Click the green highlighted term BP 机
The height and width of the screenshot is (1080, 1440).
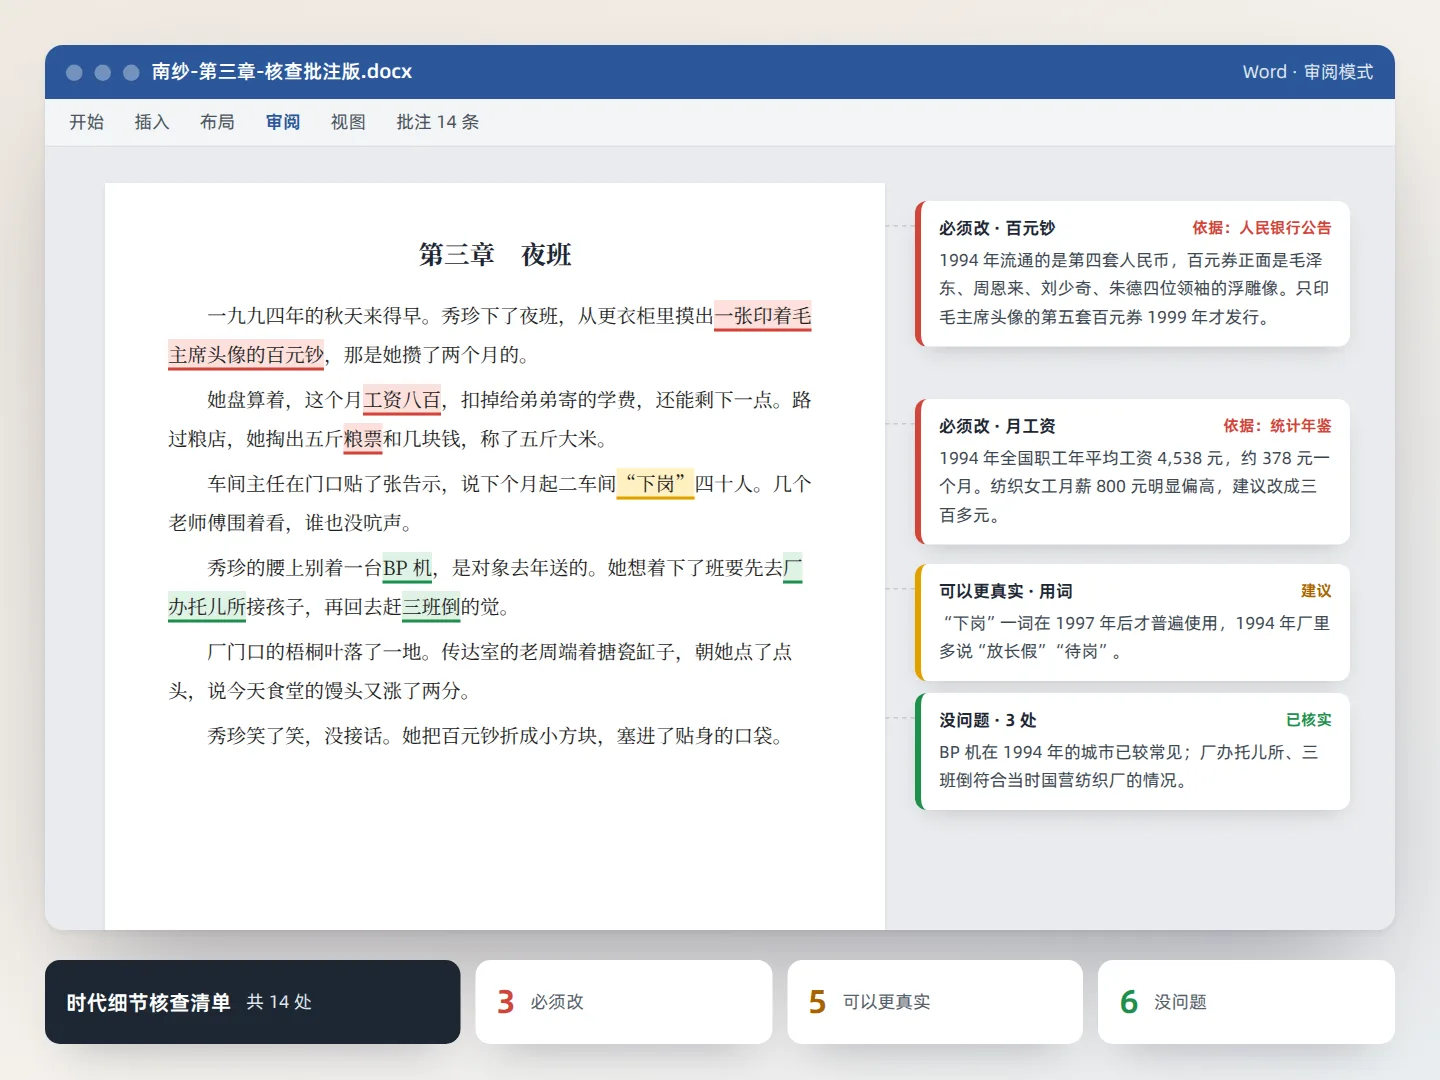point(407,568)
